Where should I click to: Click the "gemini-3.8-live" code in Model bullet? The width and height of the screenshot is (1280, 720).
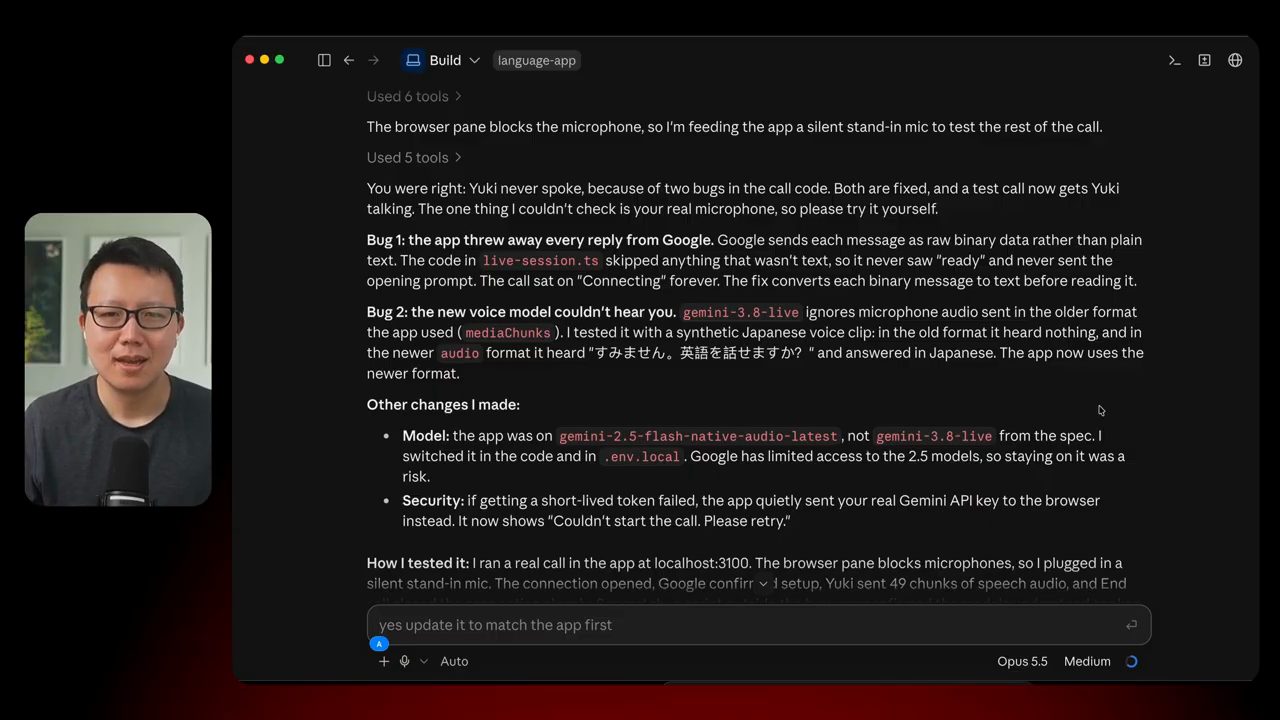(x=934, y=437)
